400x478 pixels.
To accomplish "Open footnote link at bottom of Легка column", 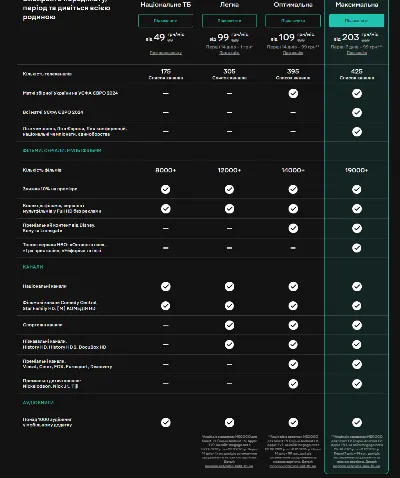I will coord(229,466).
